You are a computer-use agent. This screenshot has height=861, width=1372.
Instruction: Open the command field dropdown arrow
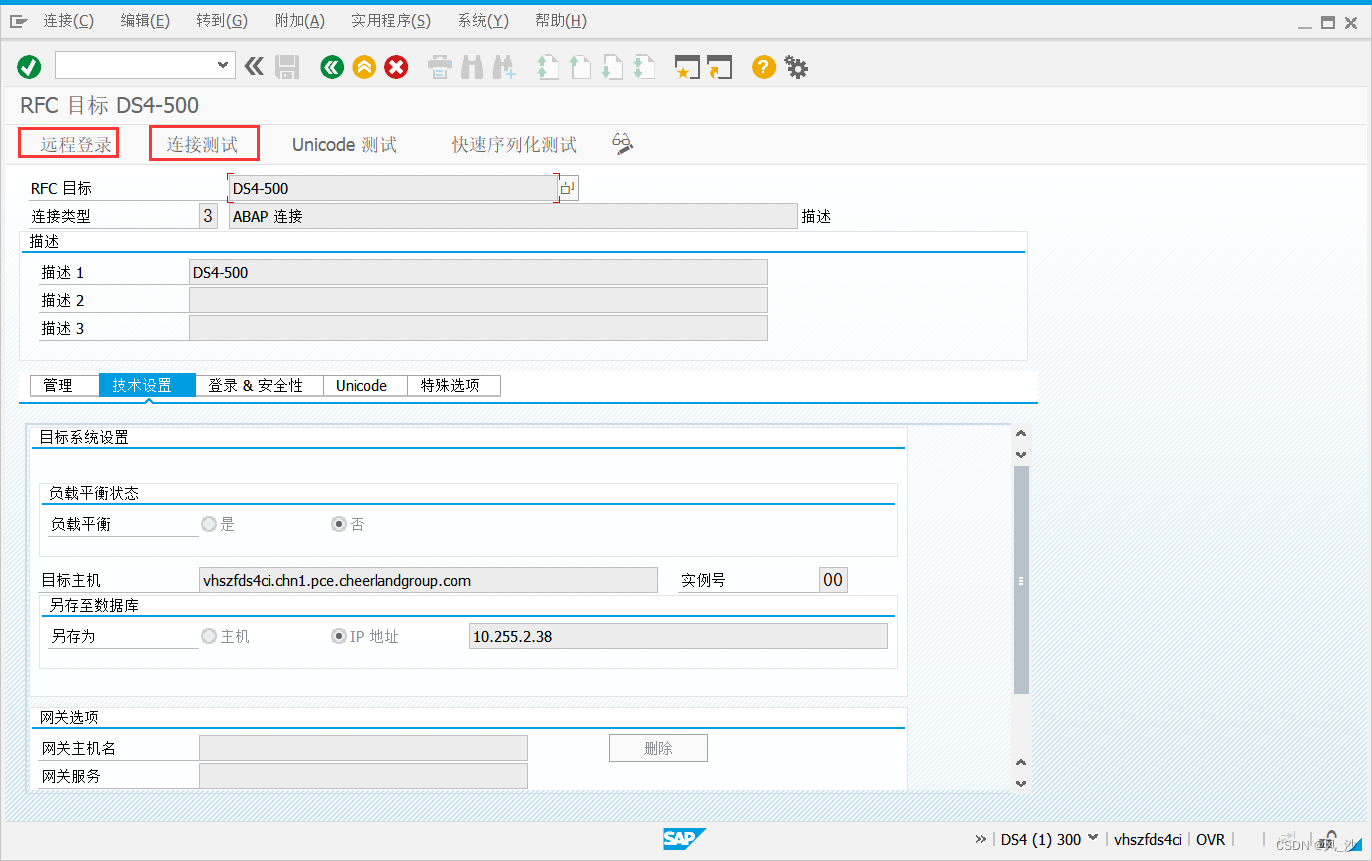tap(223, 65)
